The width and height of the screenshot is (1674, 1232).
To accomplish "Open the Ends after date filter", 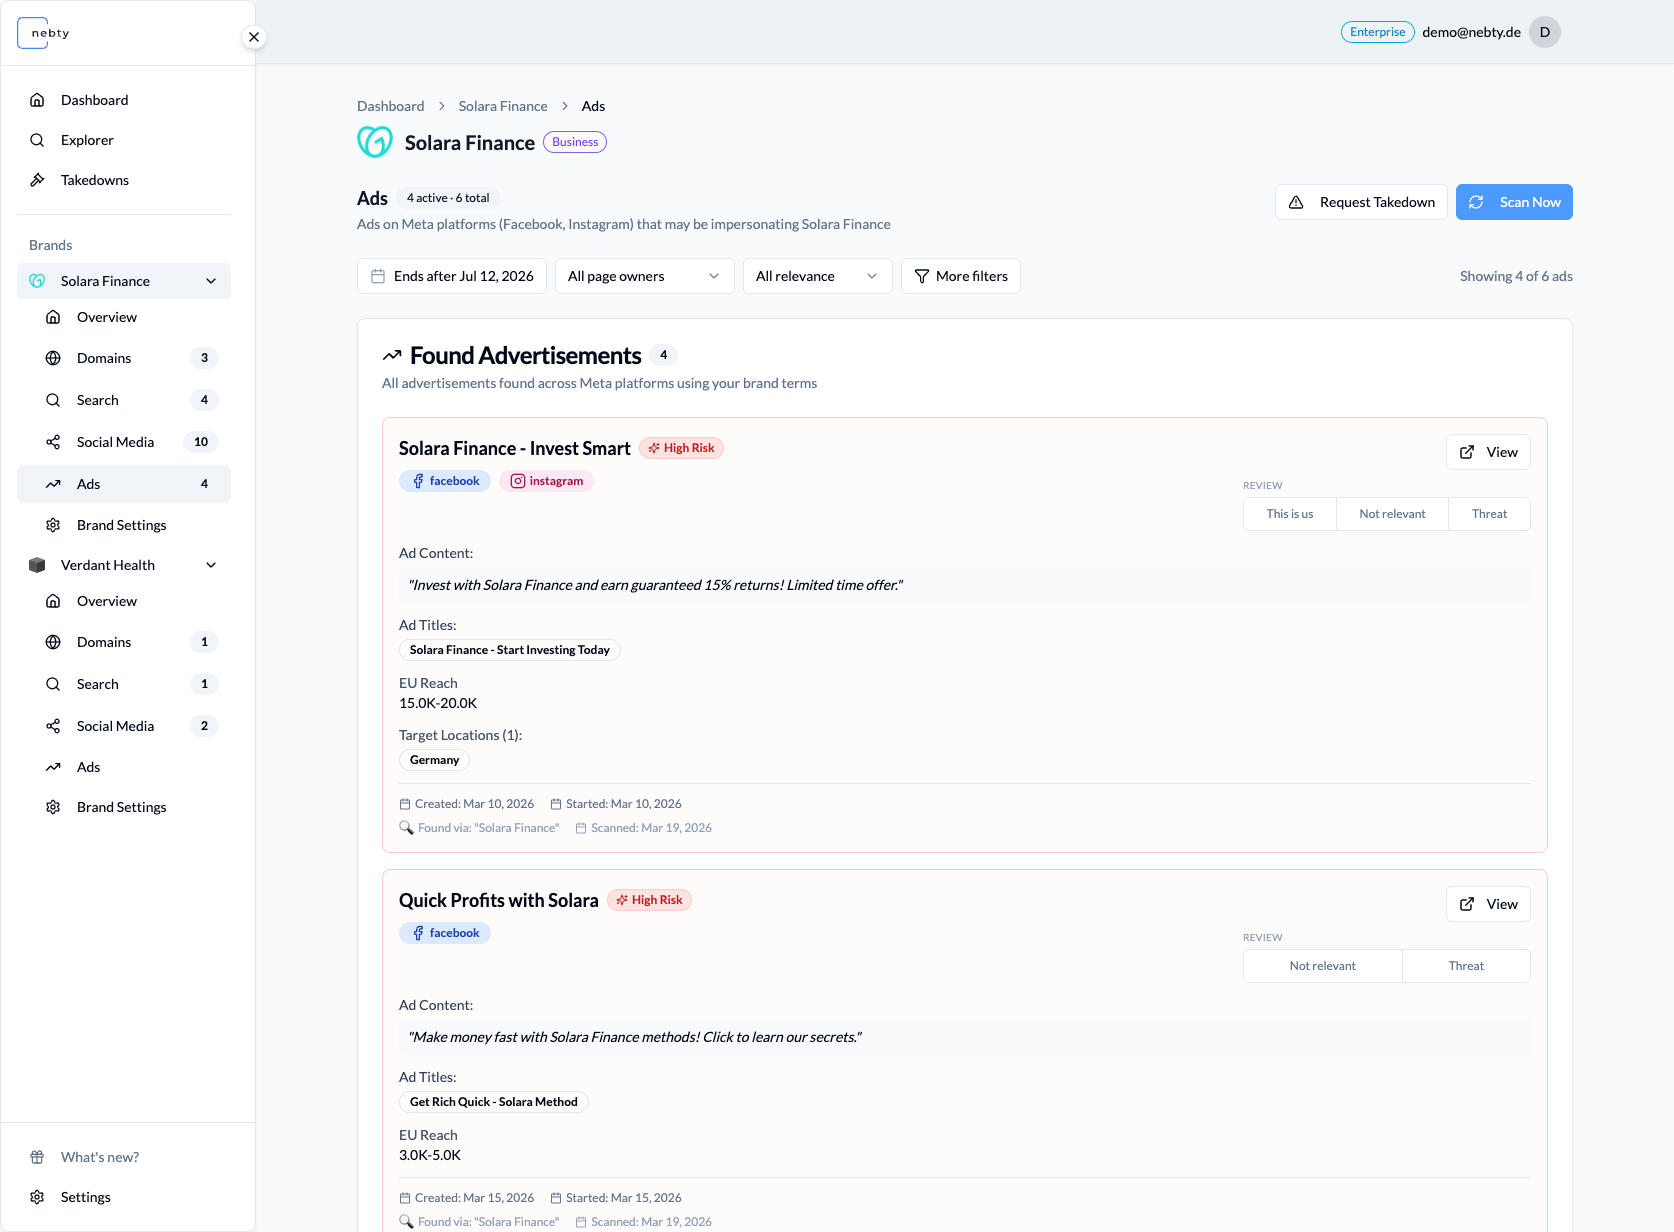I will (452, 276).
